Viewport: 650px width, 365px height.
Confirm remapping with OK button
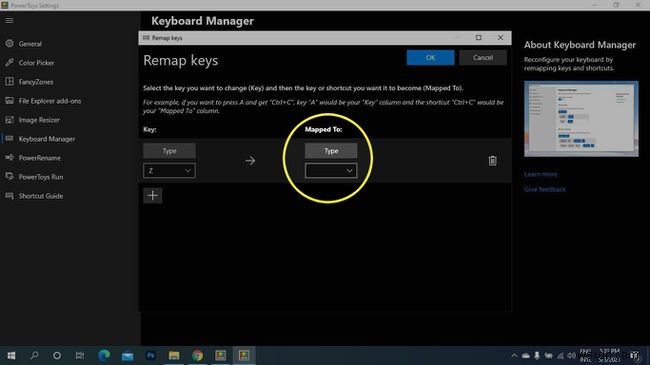[x=430, y=58]
